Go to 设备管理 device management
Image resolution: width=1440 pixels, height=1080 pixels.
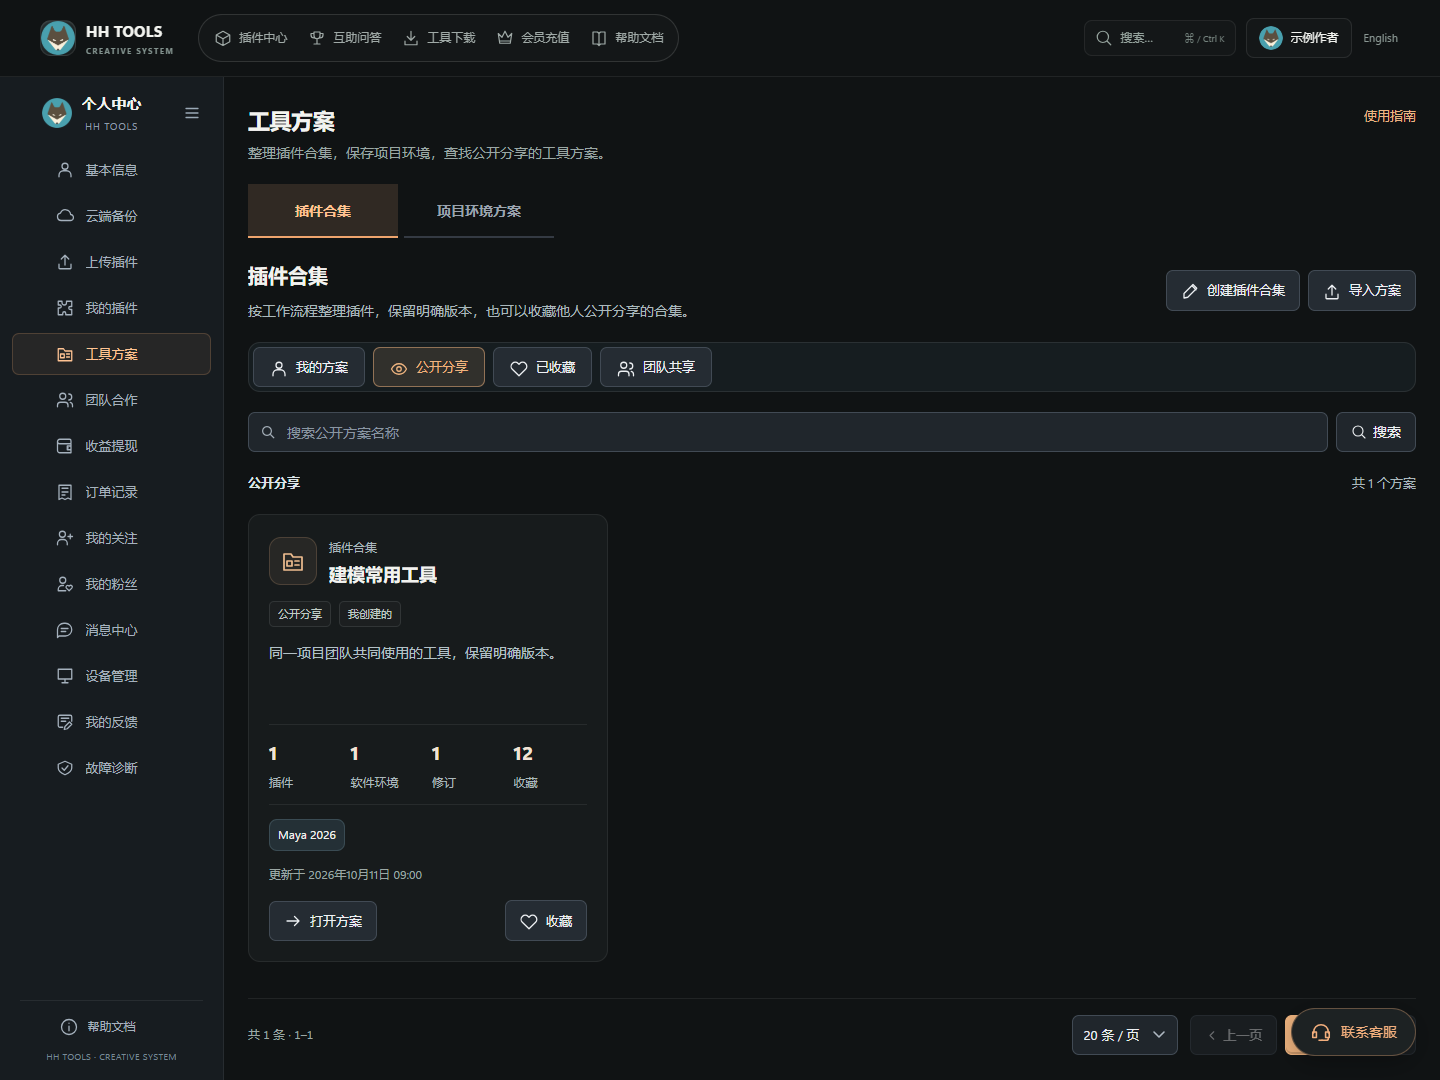coord(111,676)
